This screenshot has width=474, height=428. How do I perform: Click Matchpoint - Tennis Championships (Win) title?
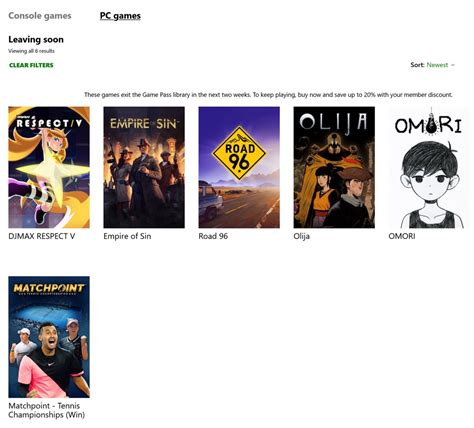[46, 411]
